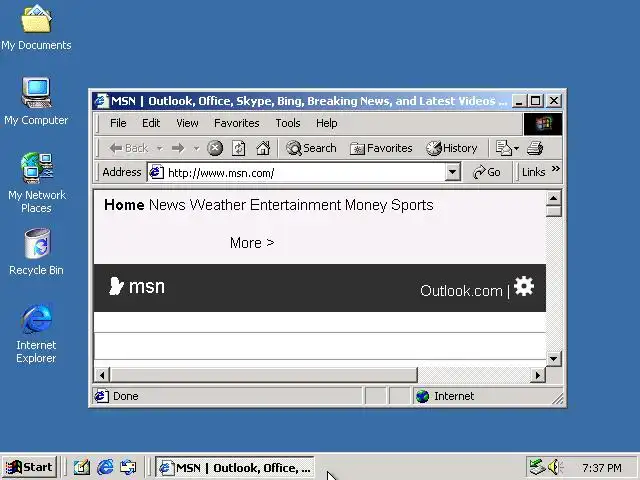The image size is (640, 480).
Task: Launch Internet Explorer from quick launch
Action: pos(105,467)
